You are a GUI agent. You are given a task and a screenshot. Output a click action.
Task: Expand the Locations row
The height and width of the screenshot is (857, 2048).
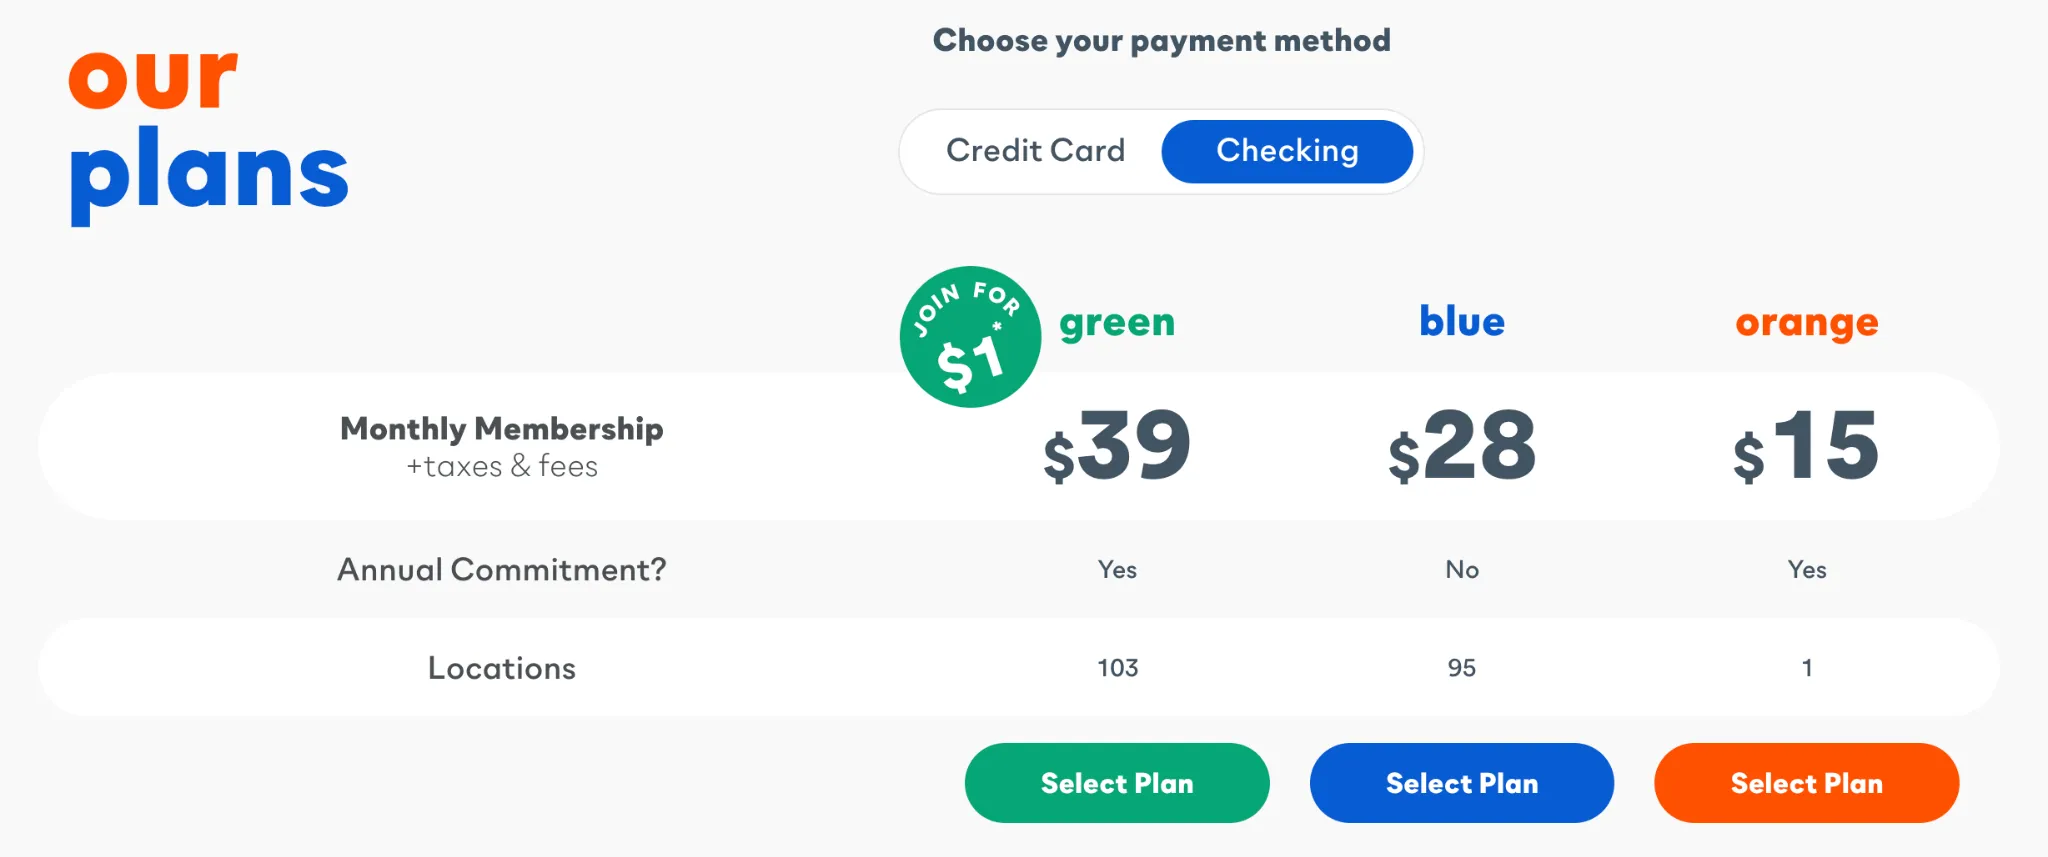tap(500, 668)
